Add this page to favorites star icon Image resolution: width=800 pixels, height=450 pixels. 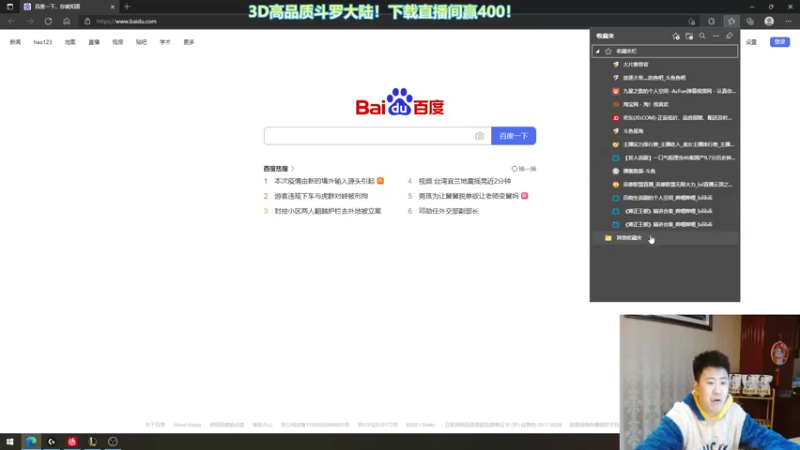(691, 21)
